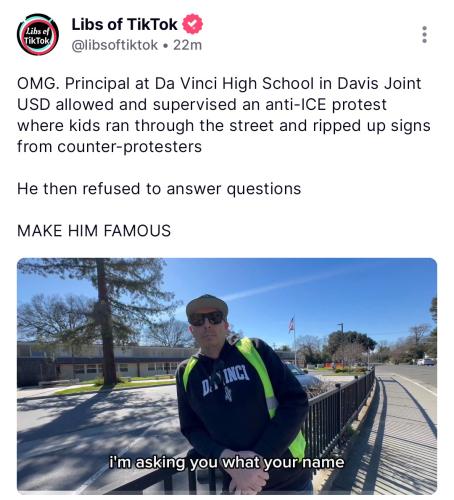
Task: Open the three-dot post options menu
Action: point(424,34)
